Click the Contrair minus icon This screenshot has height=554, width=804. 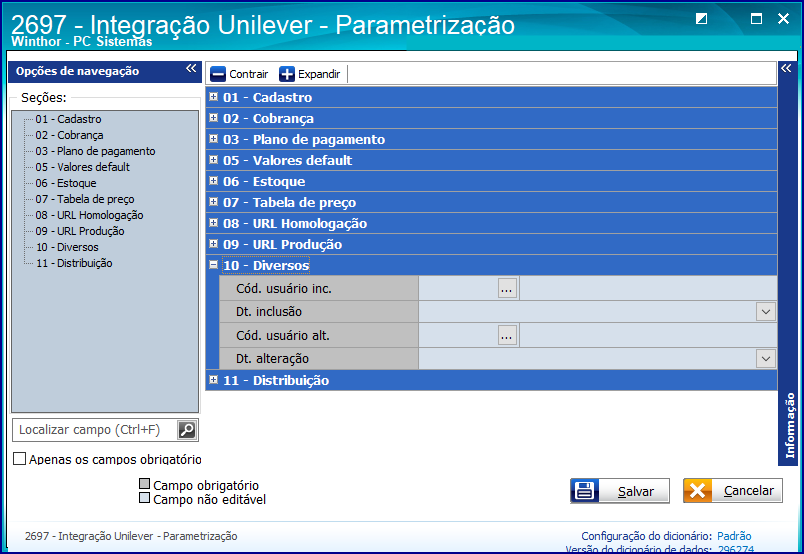point(218,74)
